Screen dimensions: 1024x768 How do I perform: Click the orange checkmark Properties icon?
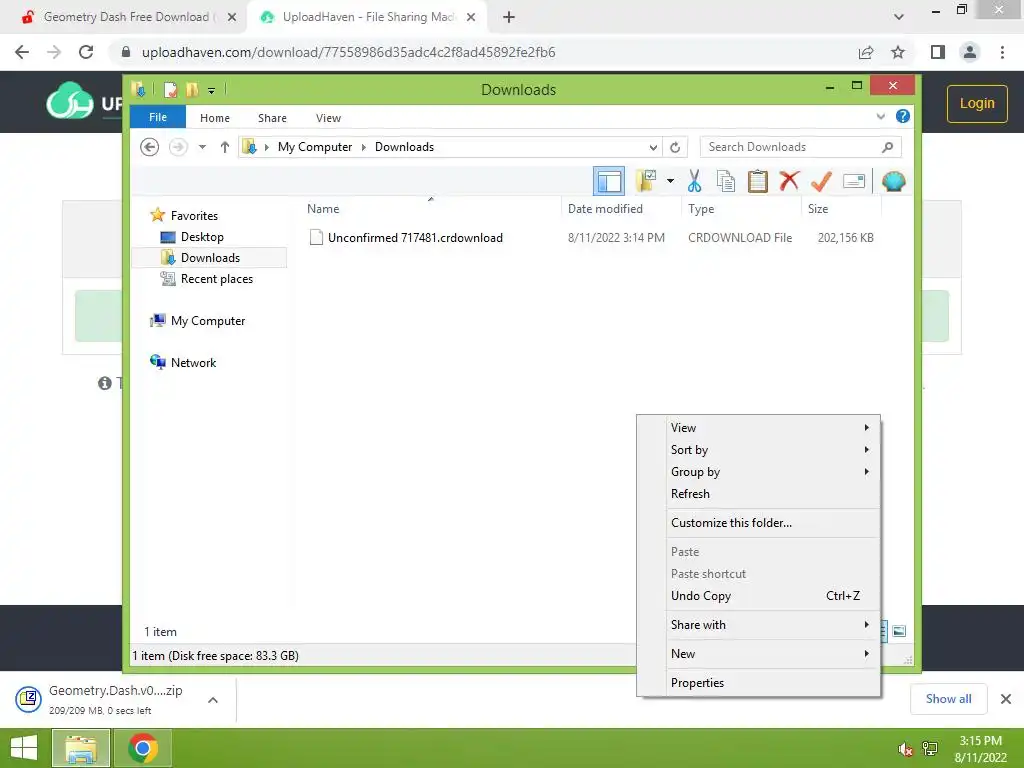tap(822, 181)
